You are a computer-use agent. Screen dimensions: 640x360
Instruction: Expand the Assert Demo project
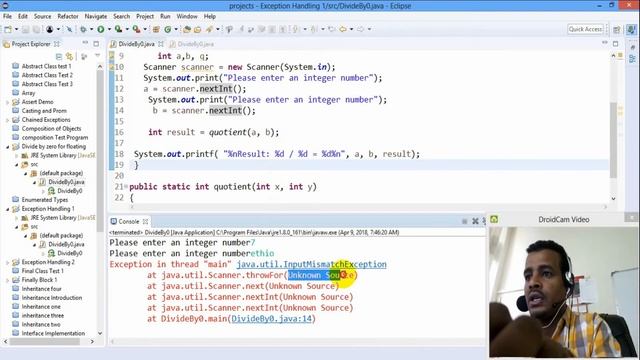[x=7, y=102]
